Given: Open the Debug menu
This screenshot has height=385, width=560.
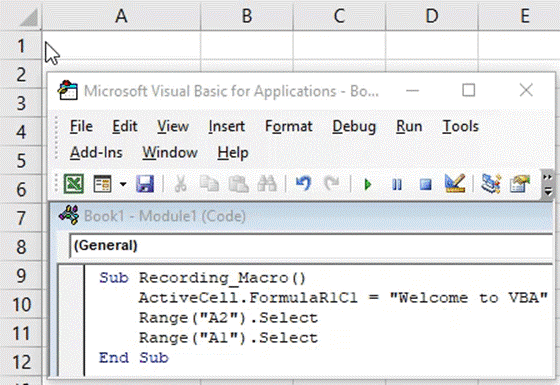Looking at the screenshot, I should click(354, 126).
